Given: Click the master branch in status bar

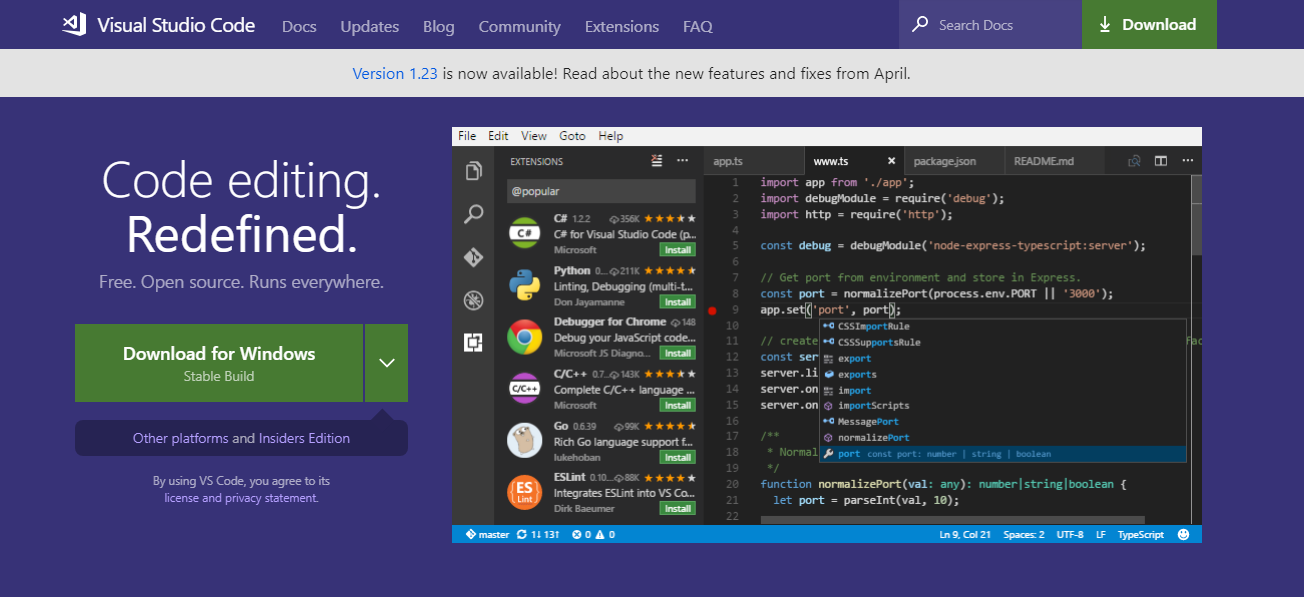Looking at the screenshot, I should point(487,534).
